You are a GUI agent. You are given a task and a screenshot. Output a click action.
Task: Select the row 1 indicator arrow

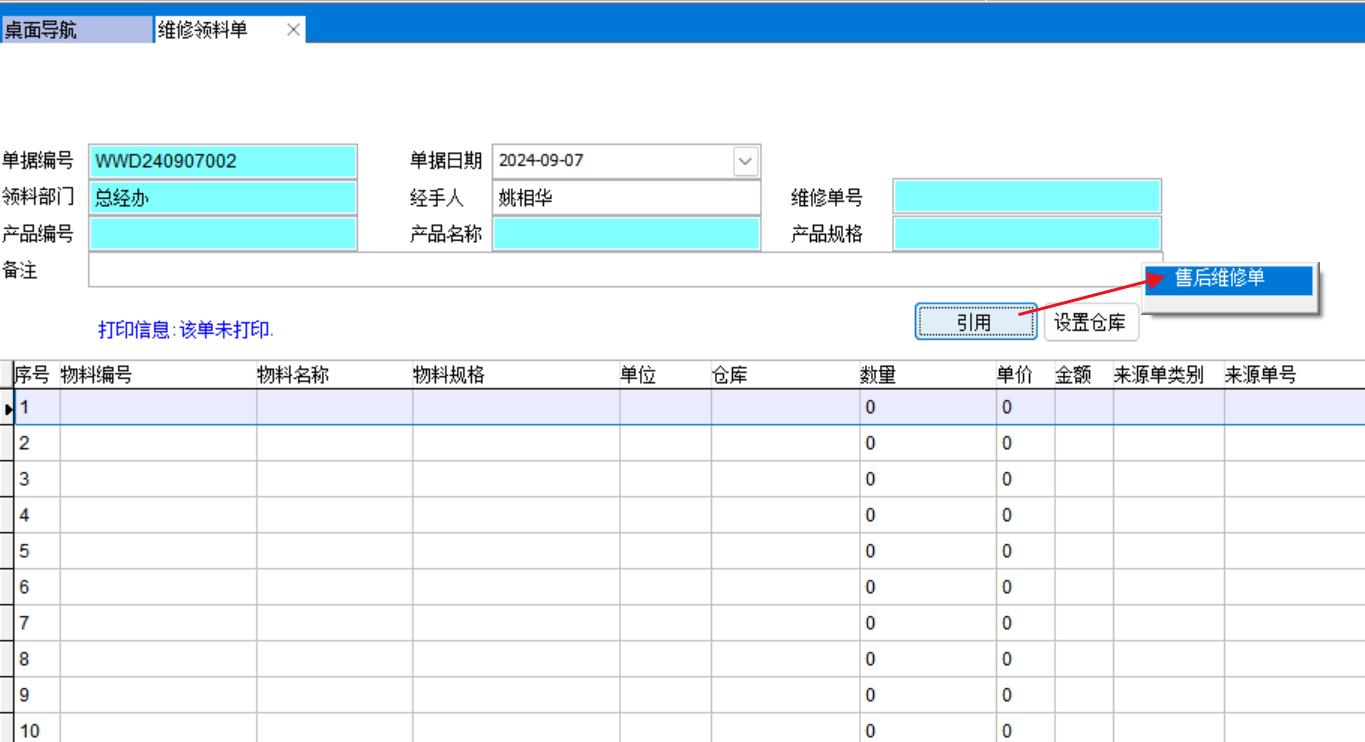(8, 408)
